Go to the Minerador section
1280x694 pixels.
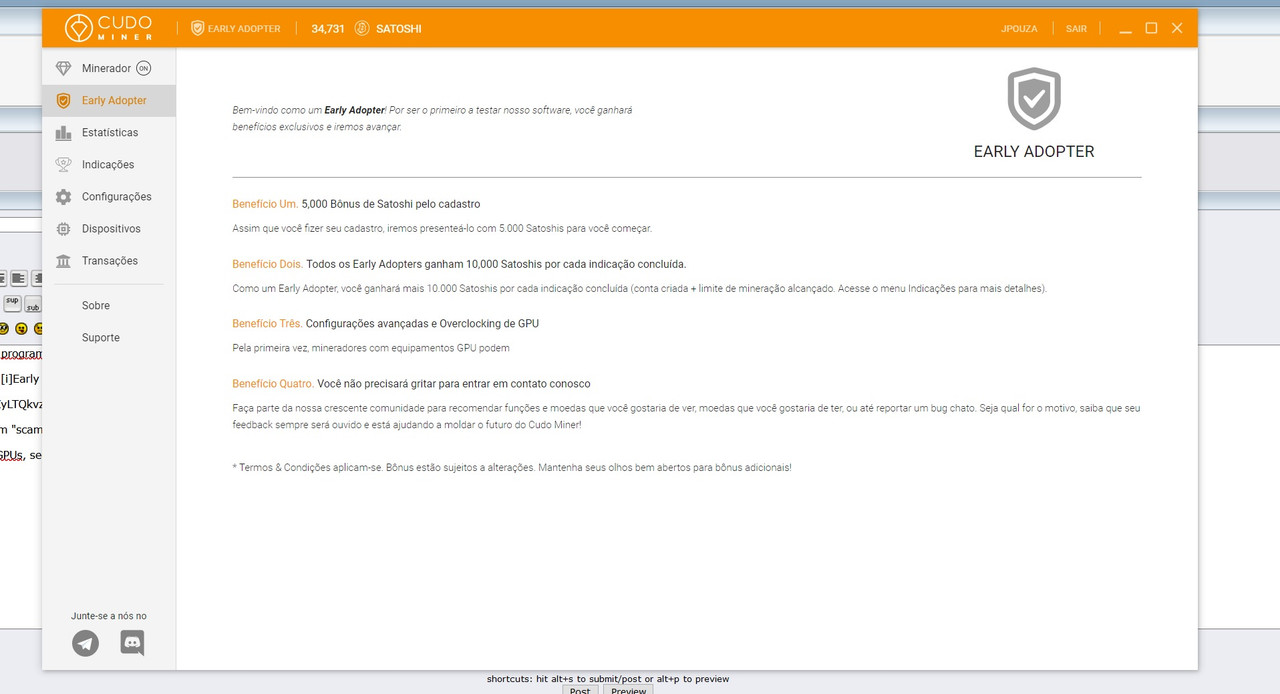[x=106, y=68]
